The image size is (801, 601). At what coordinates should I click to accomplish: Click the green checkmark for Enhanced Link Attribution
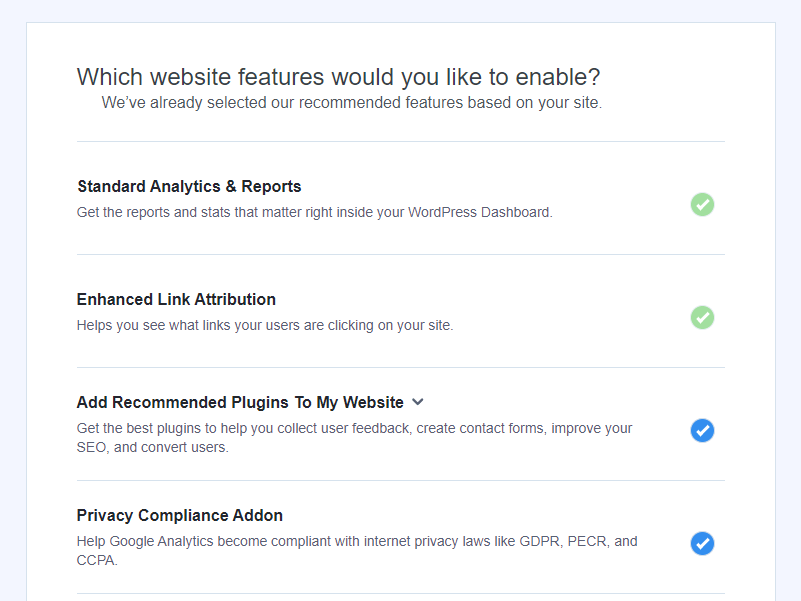pos(702,317)
